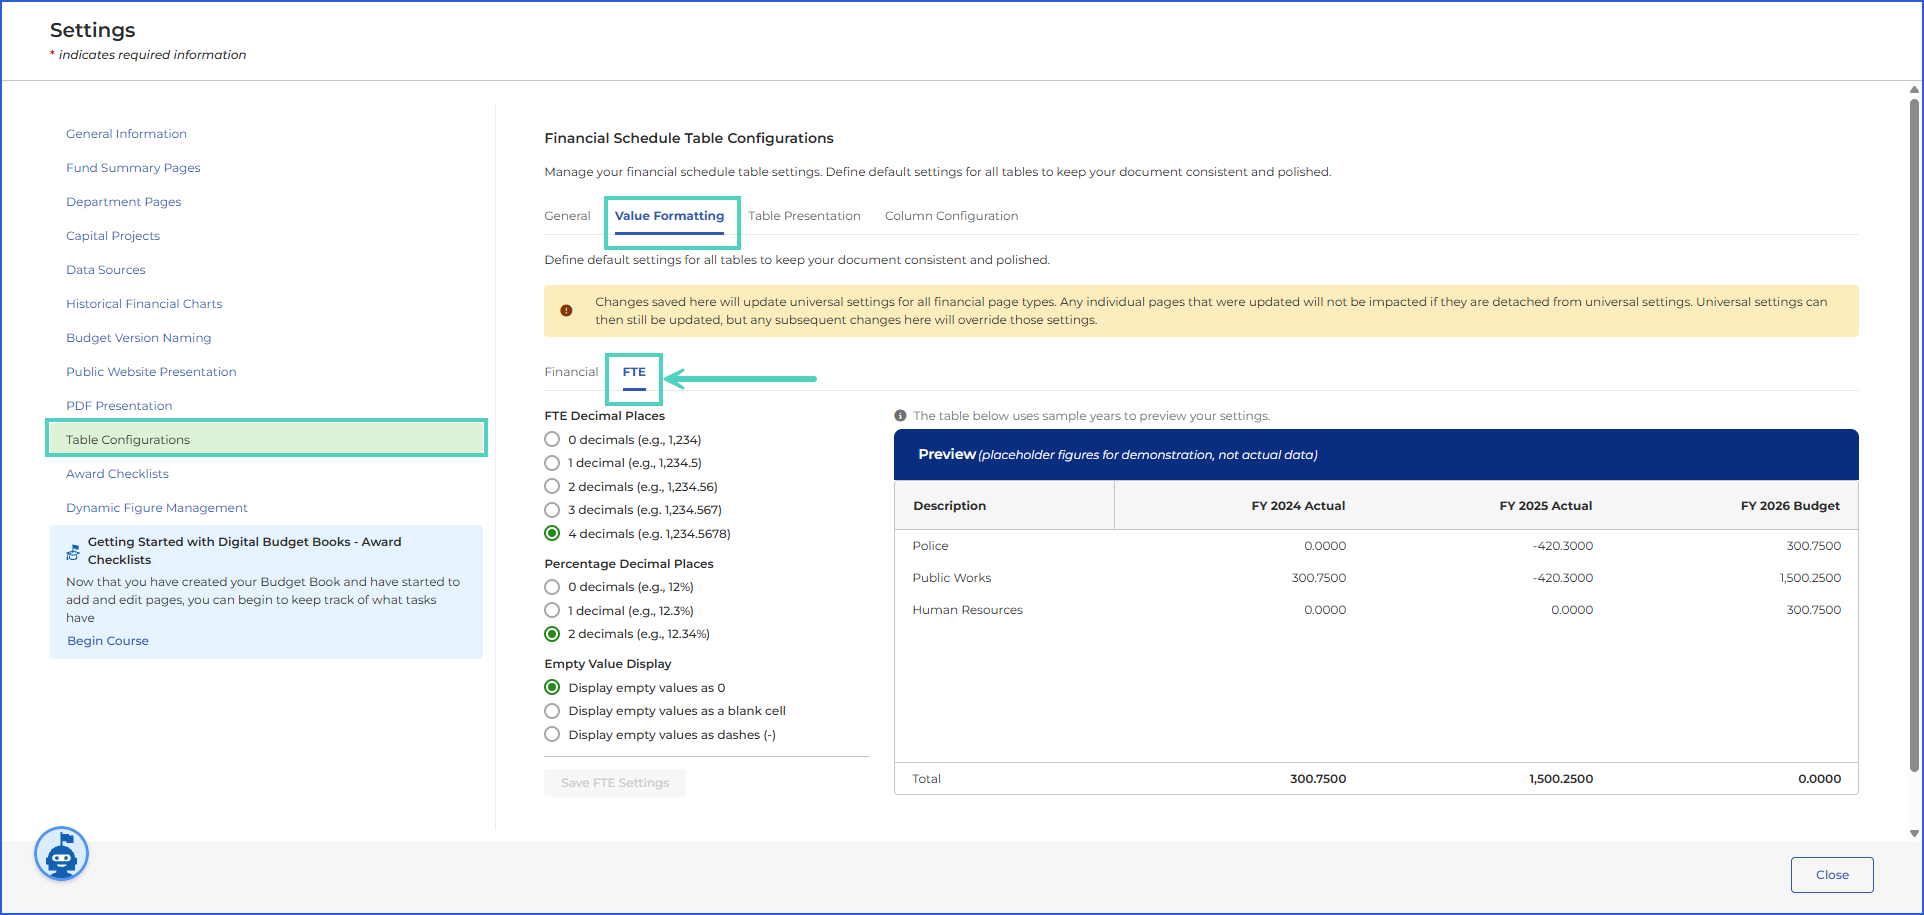The image size is (1924, 915).
Task: Click the Total FY 2024 value 300.7500
Action: click(x=1318, y=779)
